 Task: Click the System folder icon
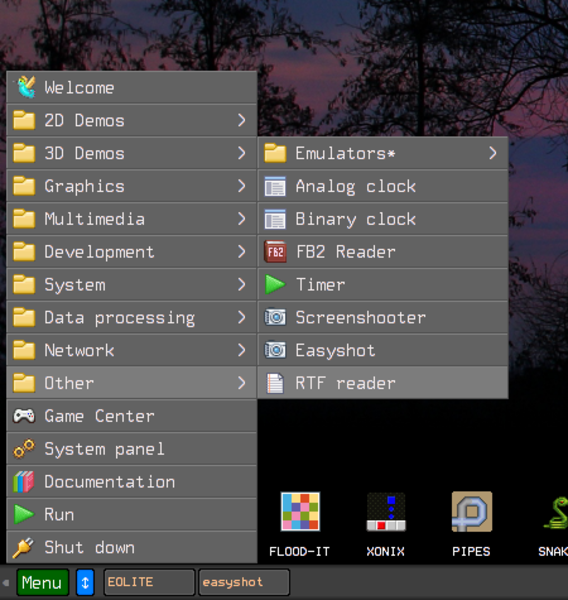24,285
